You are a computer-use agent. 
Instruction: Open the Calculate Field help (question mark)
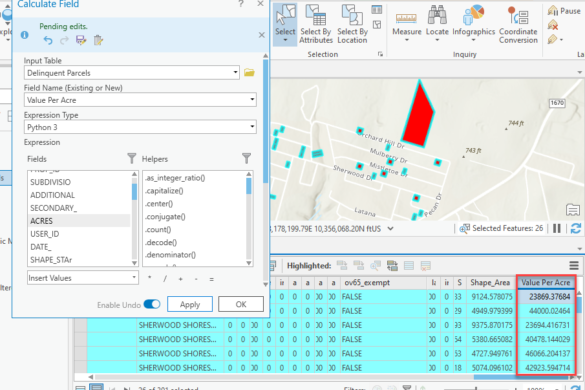[x=241, y=4]
